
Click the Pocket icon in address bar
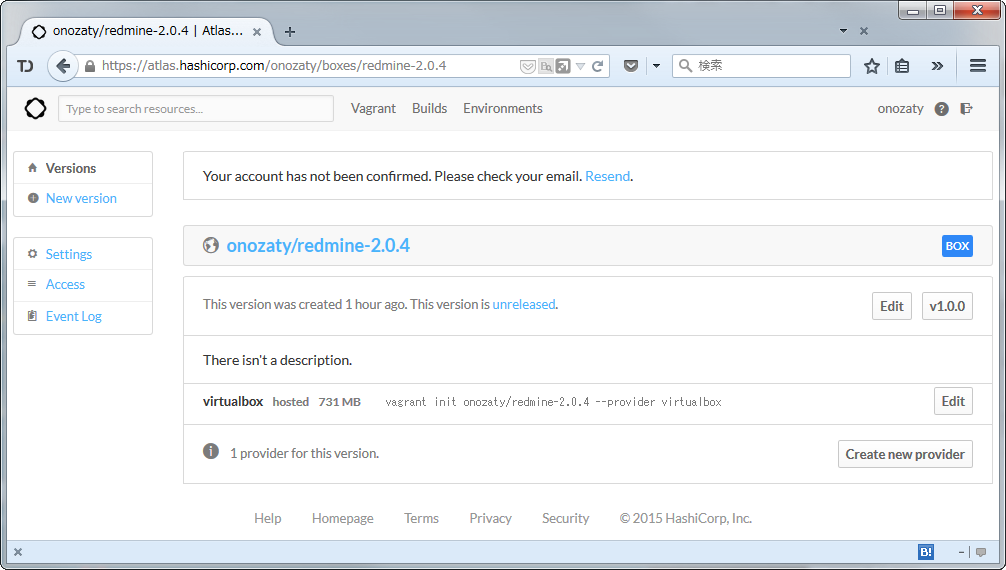(x=527, y=66)
